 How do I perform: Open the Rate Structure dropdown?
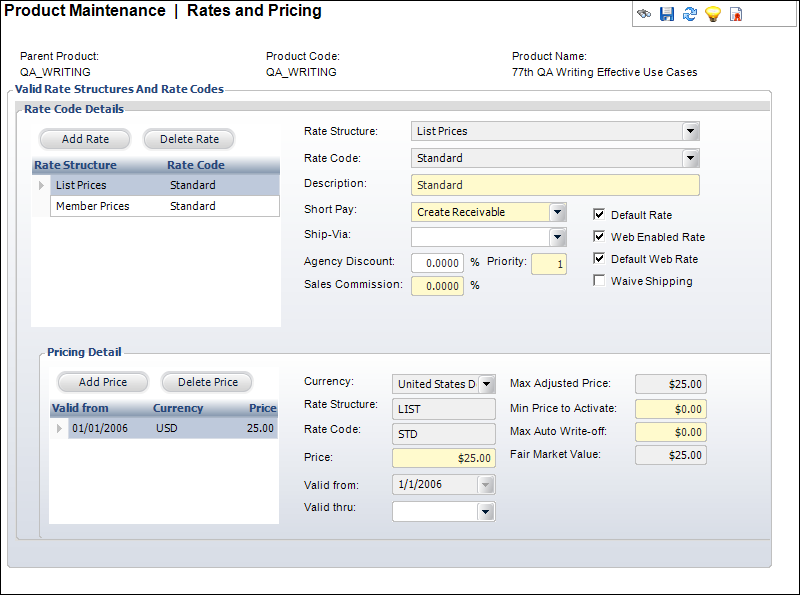point(690,131)
